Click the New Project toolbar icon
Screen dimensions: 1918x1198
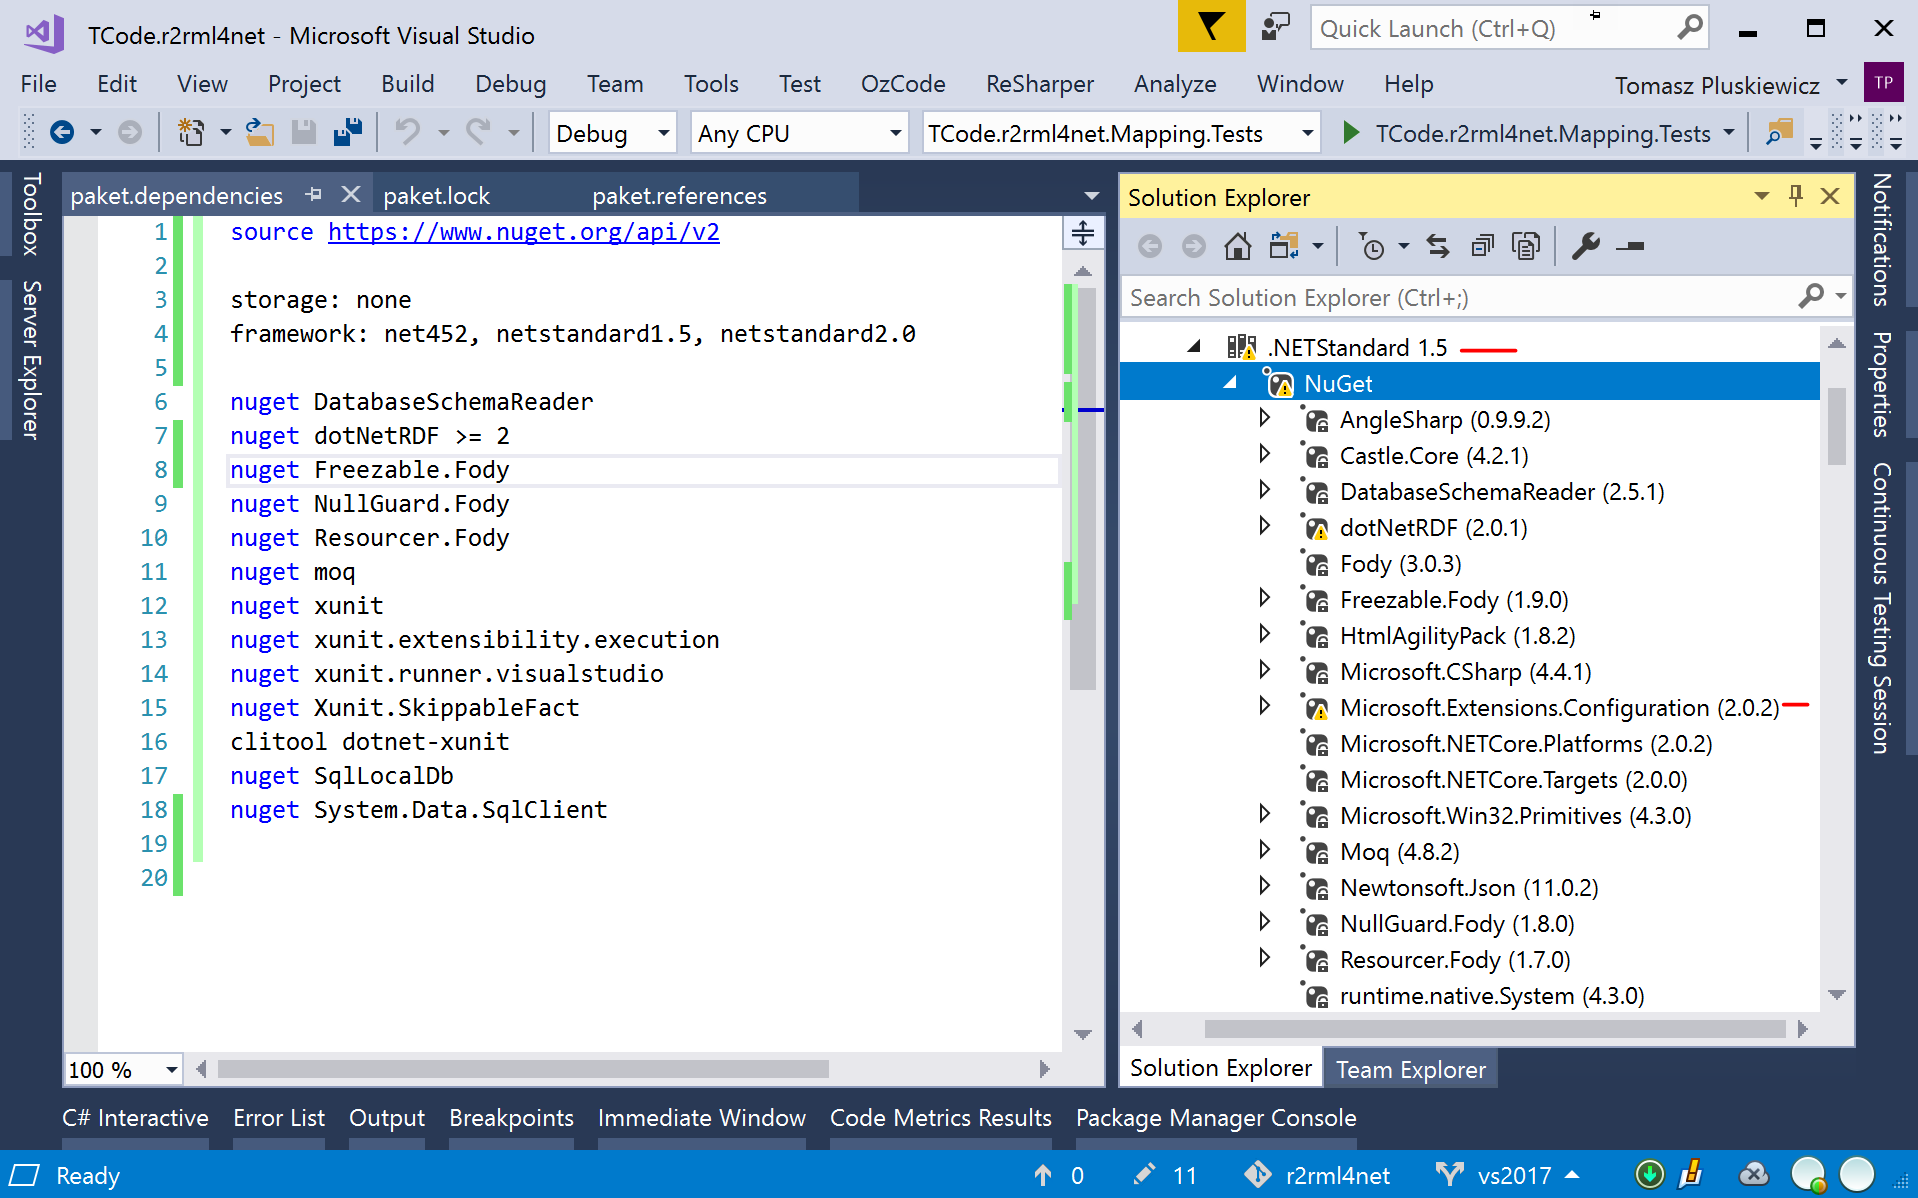click(190, 132)
